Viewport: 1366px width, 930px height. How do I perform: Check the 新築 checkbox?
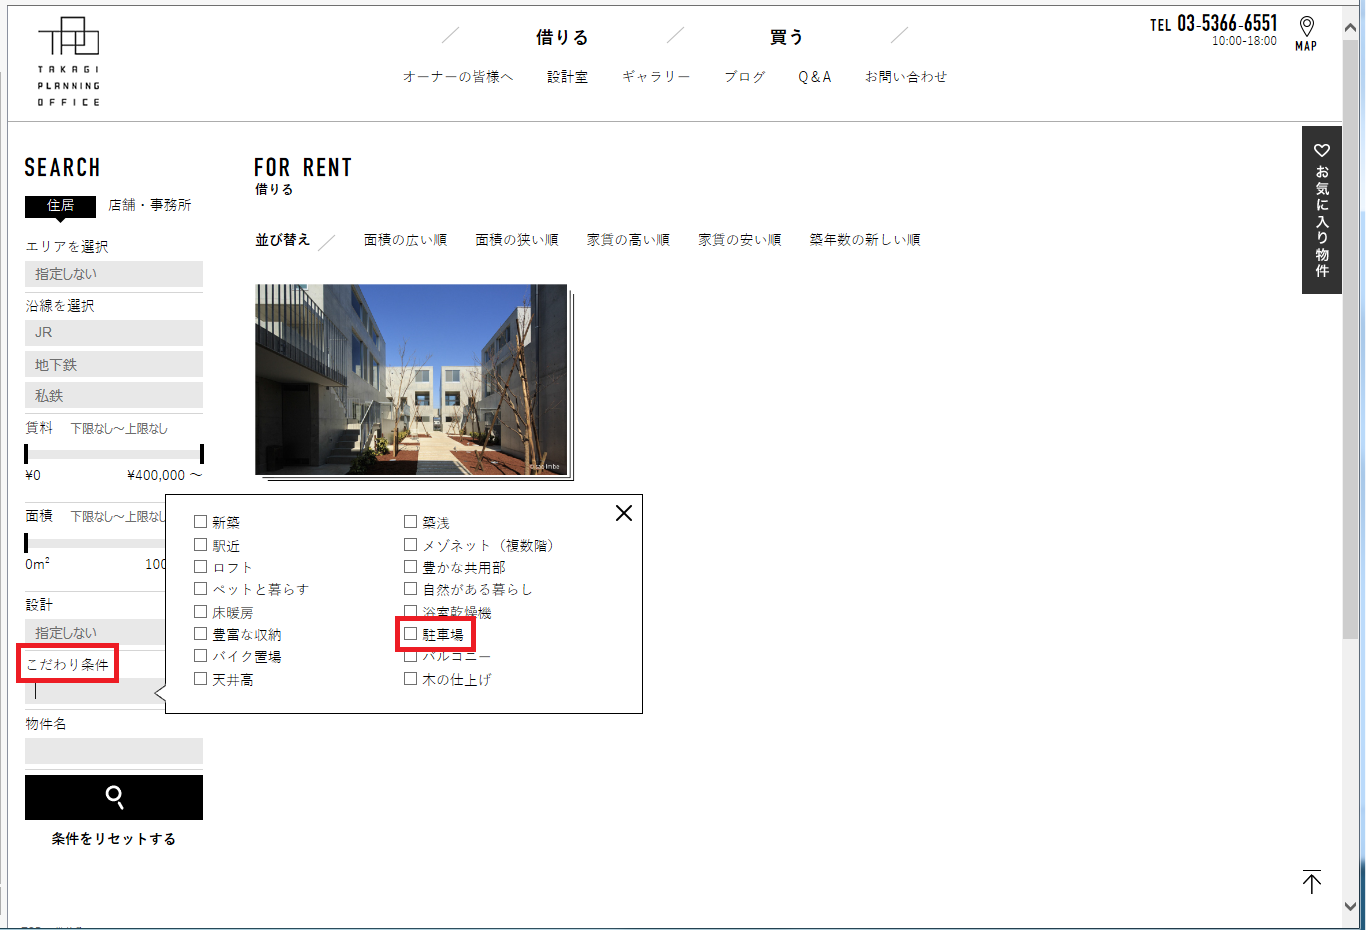click(200, 522)
